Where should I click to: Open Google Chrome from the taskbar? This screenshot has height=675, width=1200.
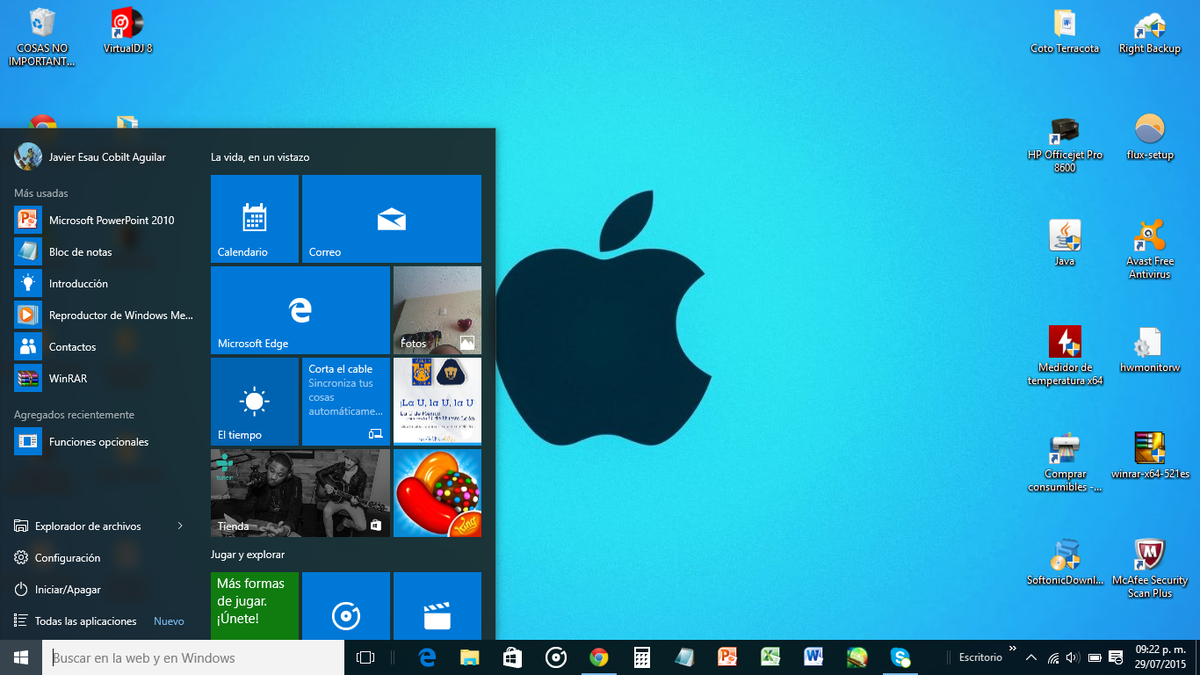pos(599,657)
